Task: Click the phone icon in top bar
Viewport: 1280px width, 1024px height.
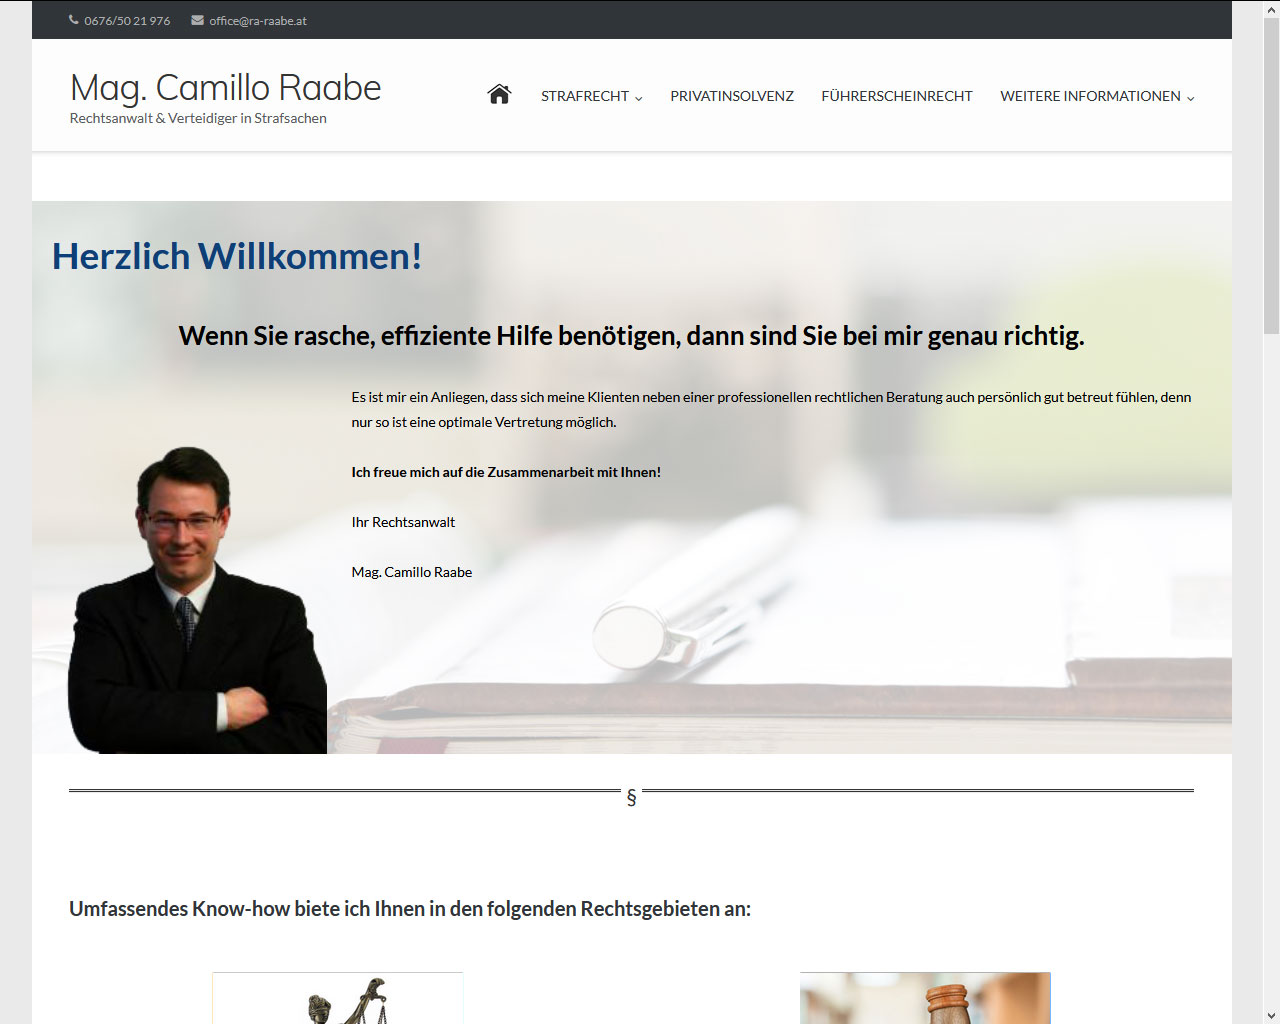Action: (74, 20)
